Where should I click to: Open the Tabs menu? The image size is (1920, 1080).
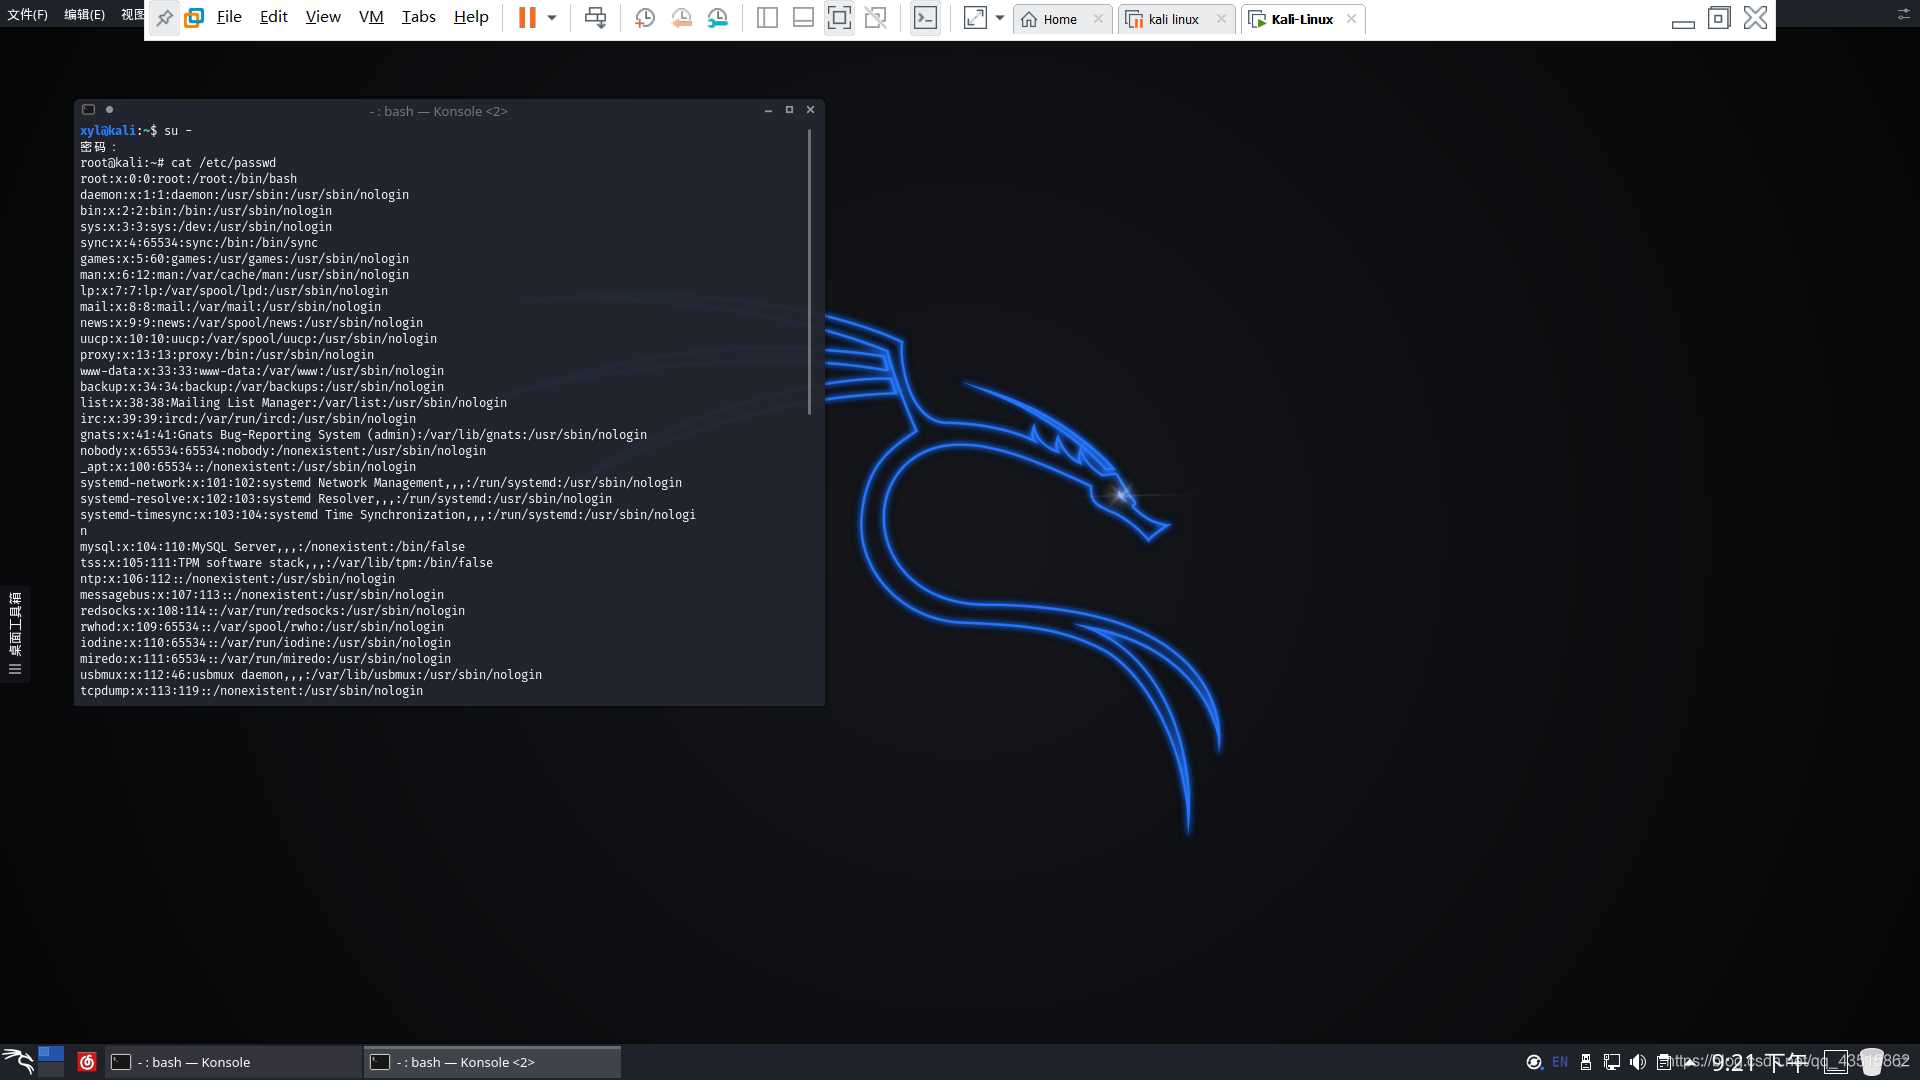click(x=418, y=17)
